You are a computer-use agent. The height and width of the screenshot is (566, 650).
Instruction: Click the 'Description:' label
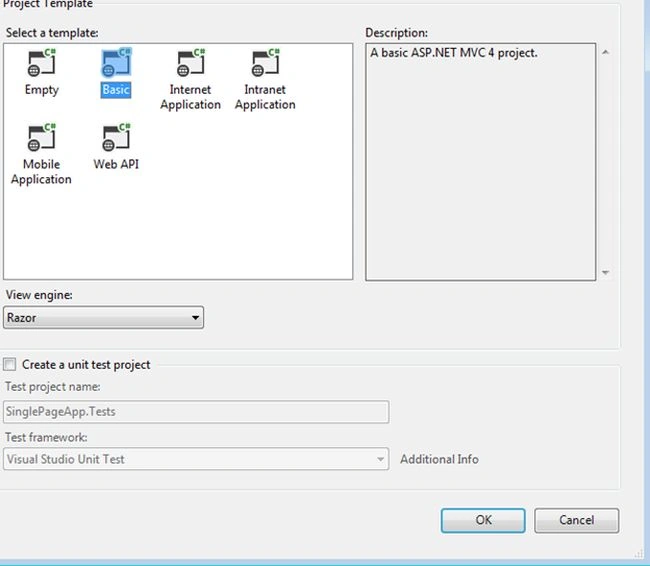tap(396, 33)
